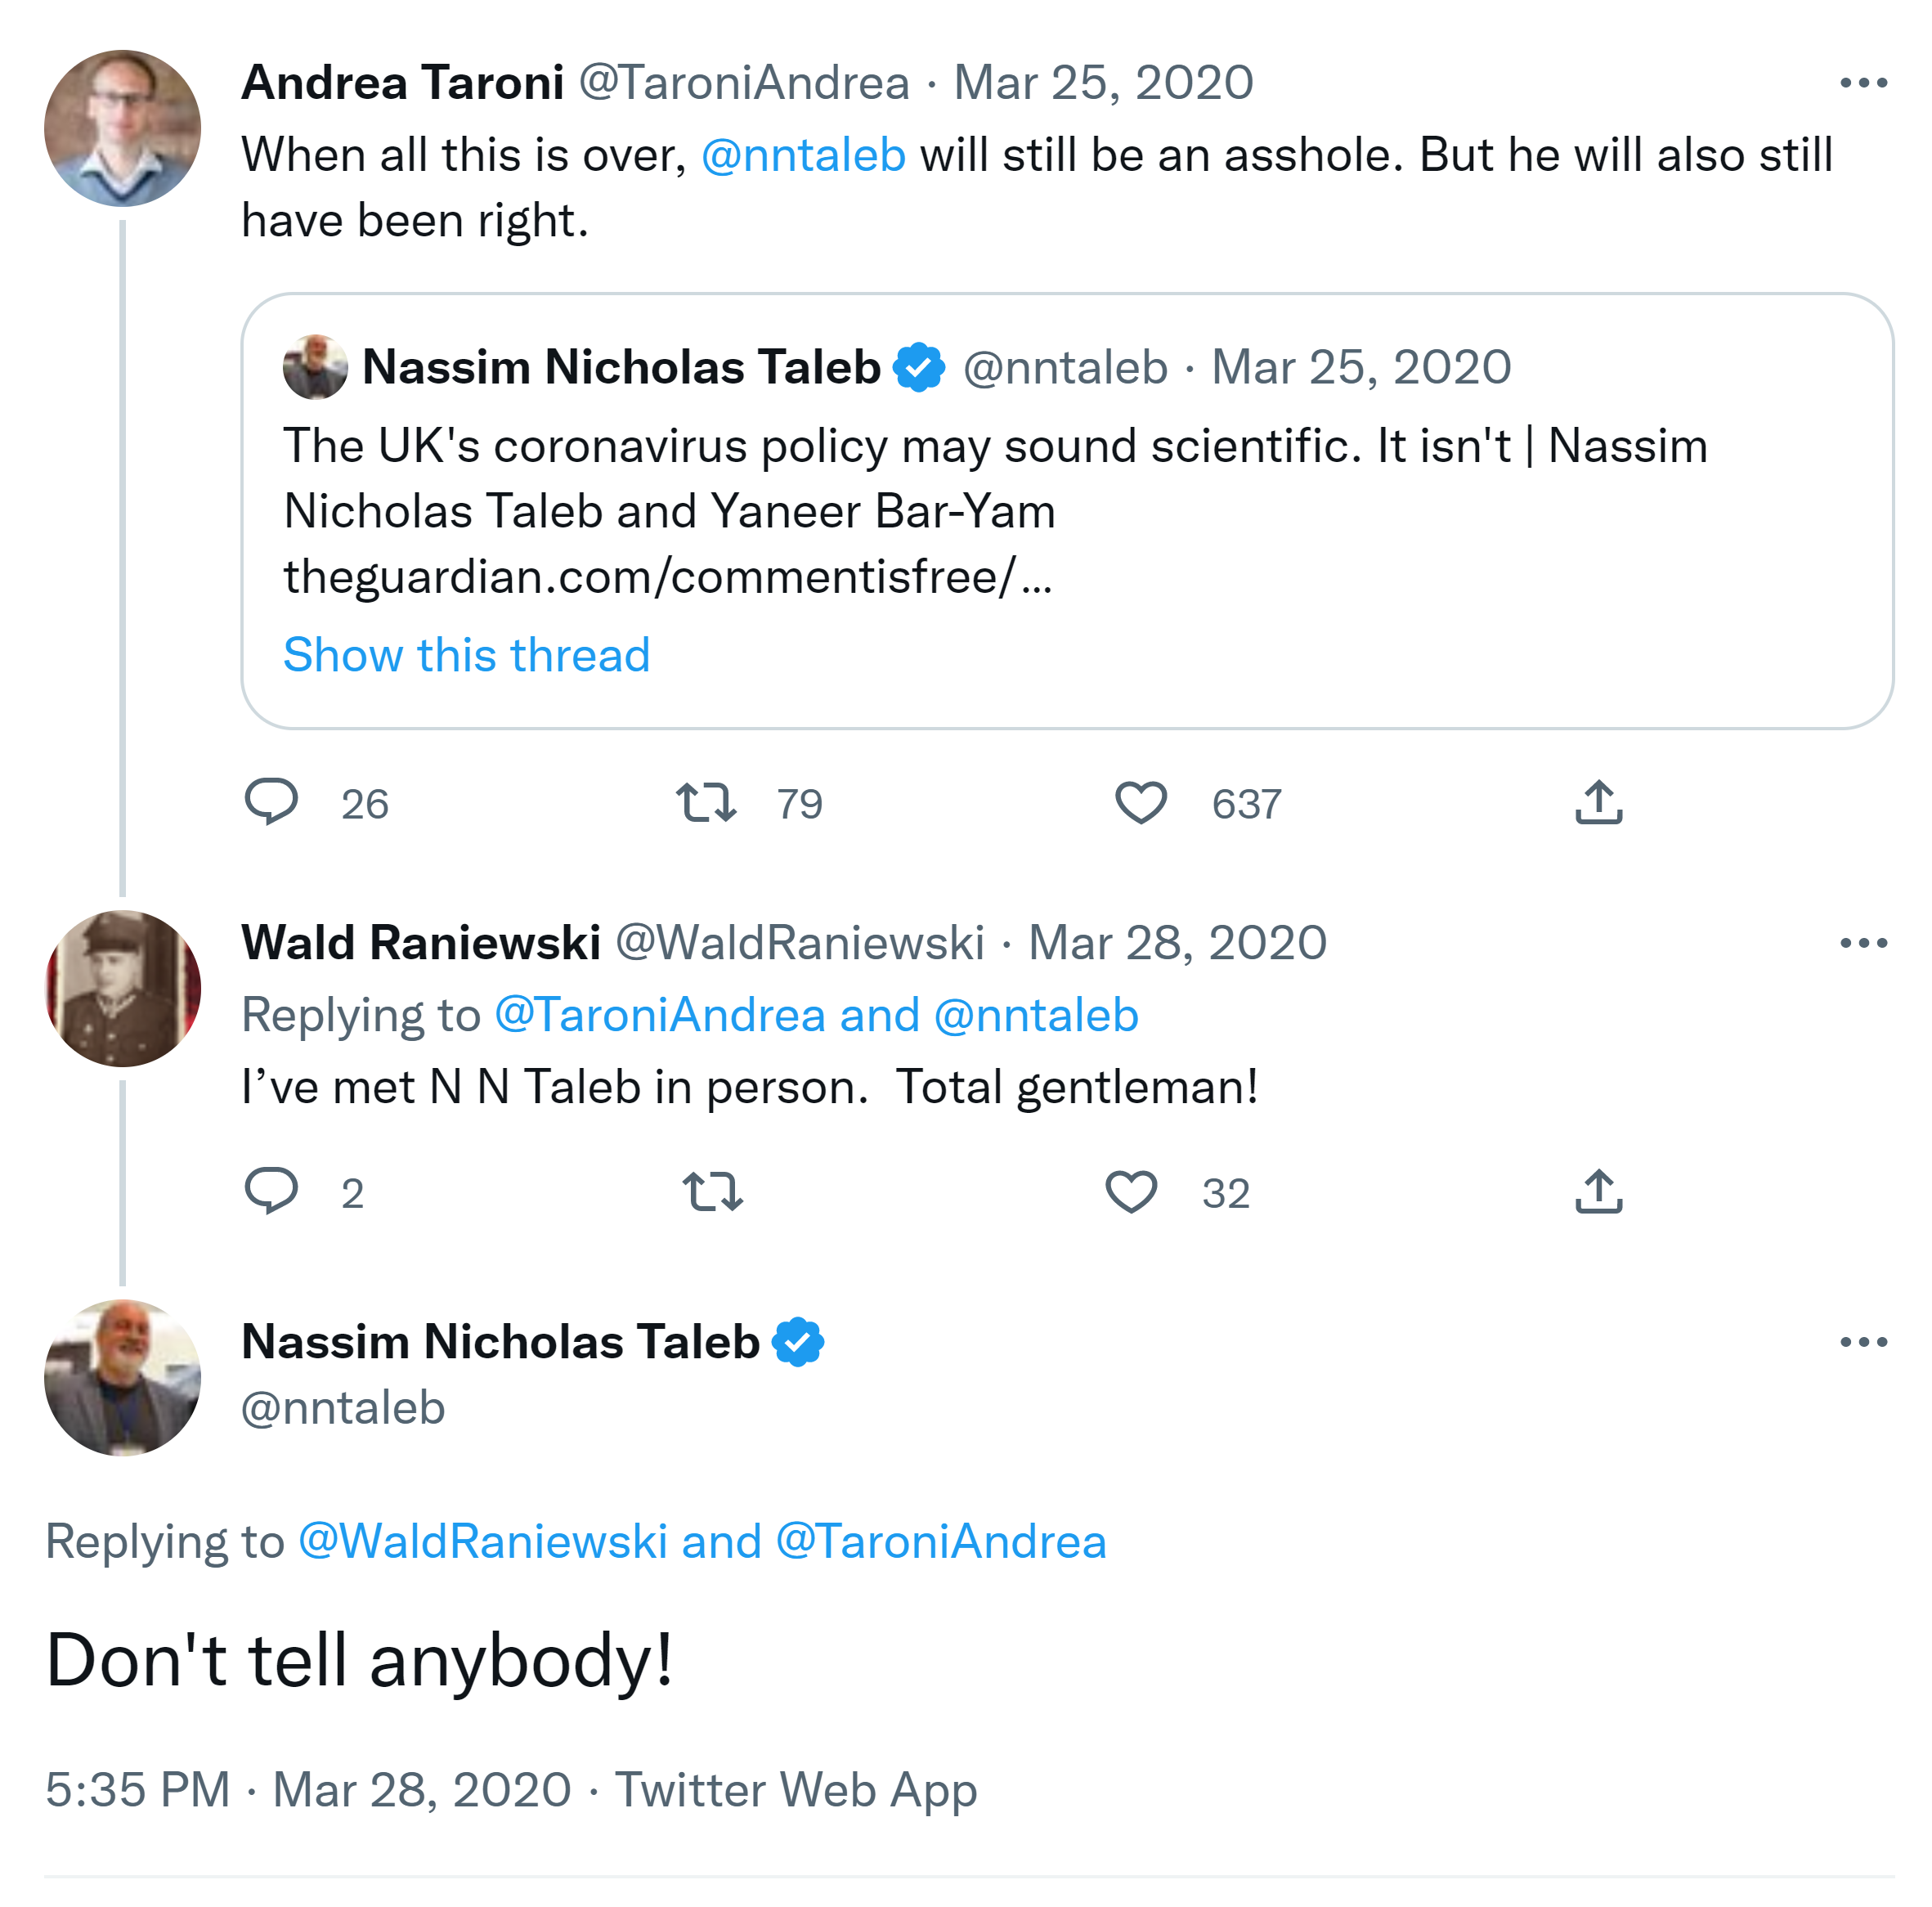Open more options on Taleb's reply tweet

pos(1863,1342)
